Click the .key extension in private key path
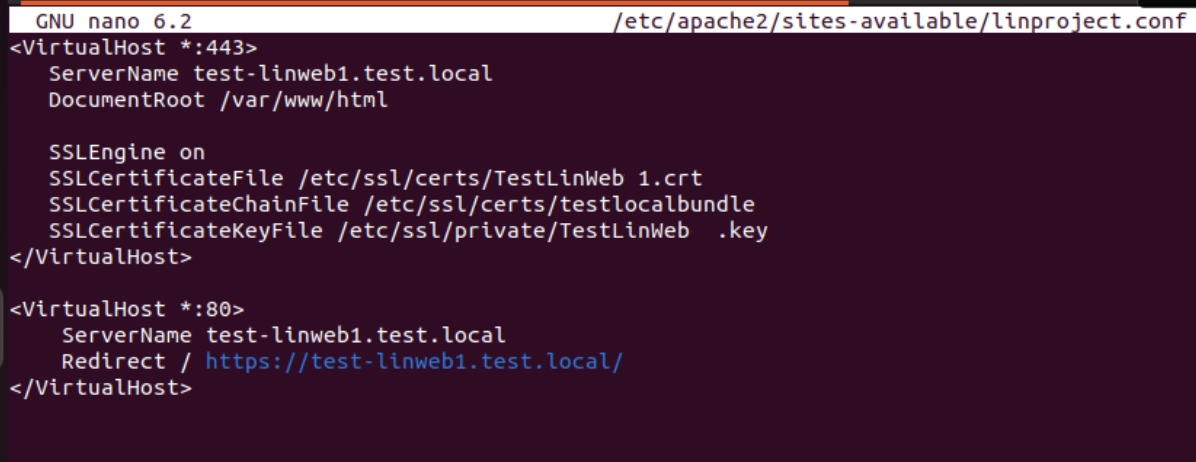 tap(742, 230)
